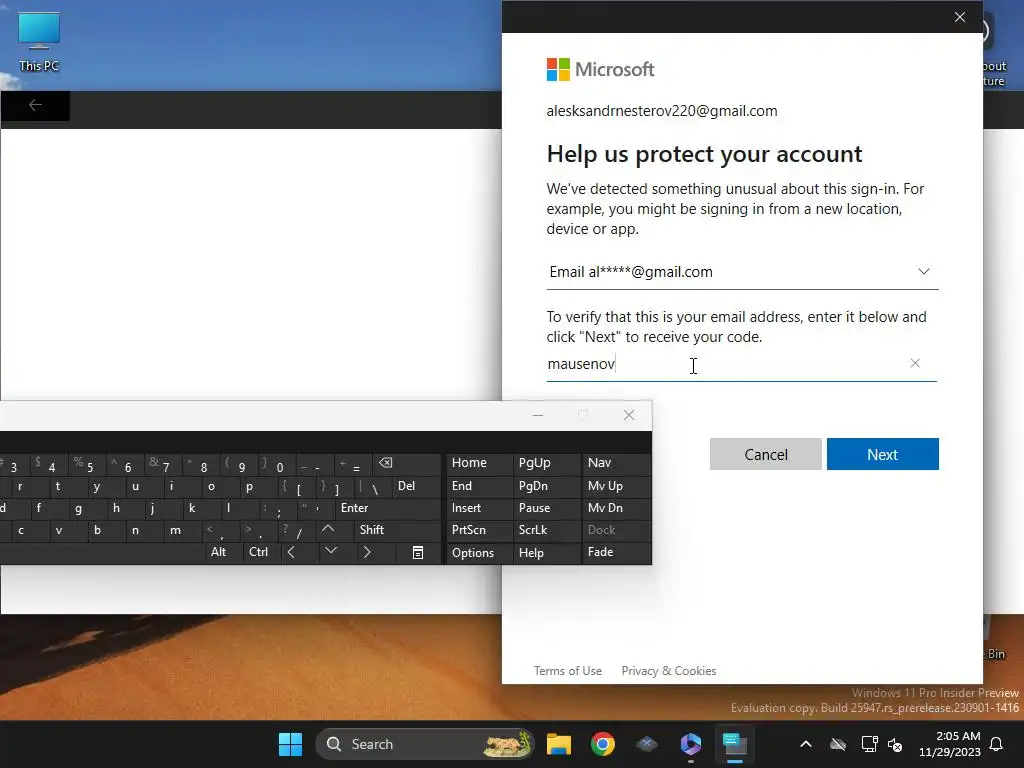The image size is (1024, 768).
Task: Tap Enter key on on-screen keyboard
Action: coord(388,508)
